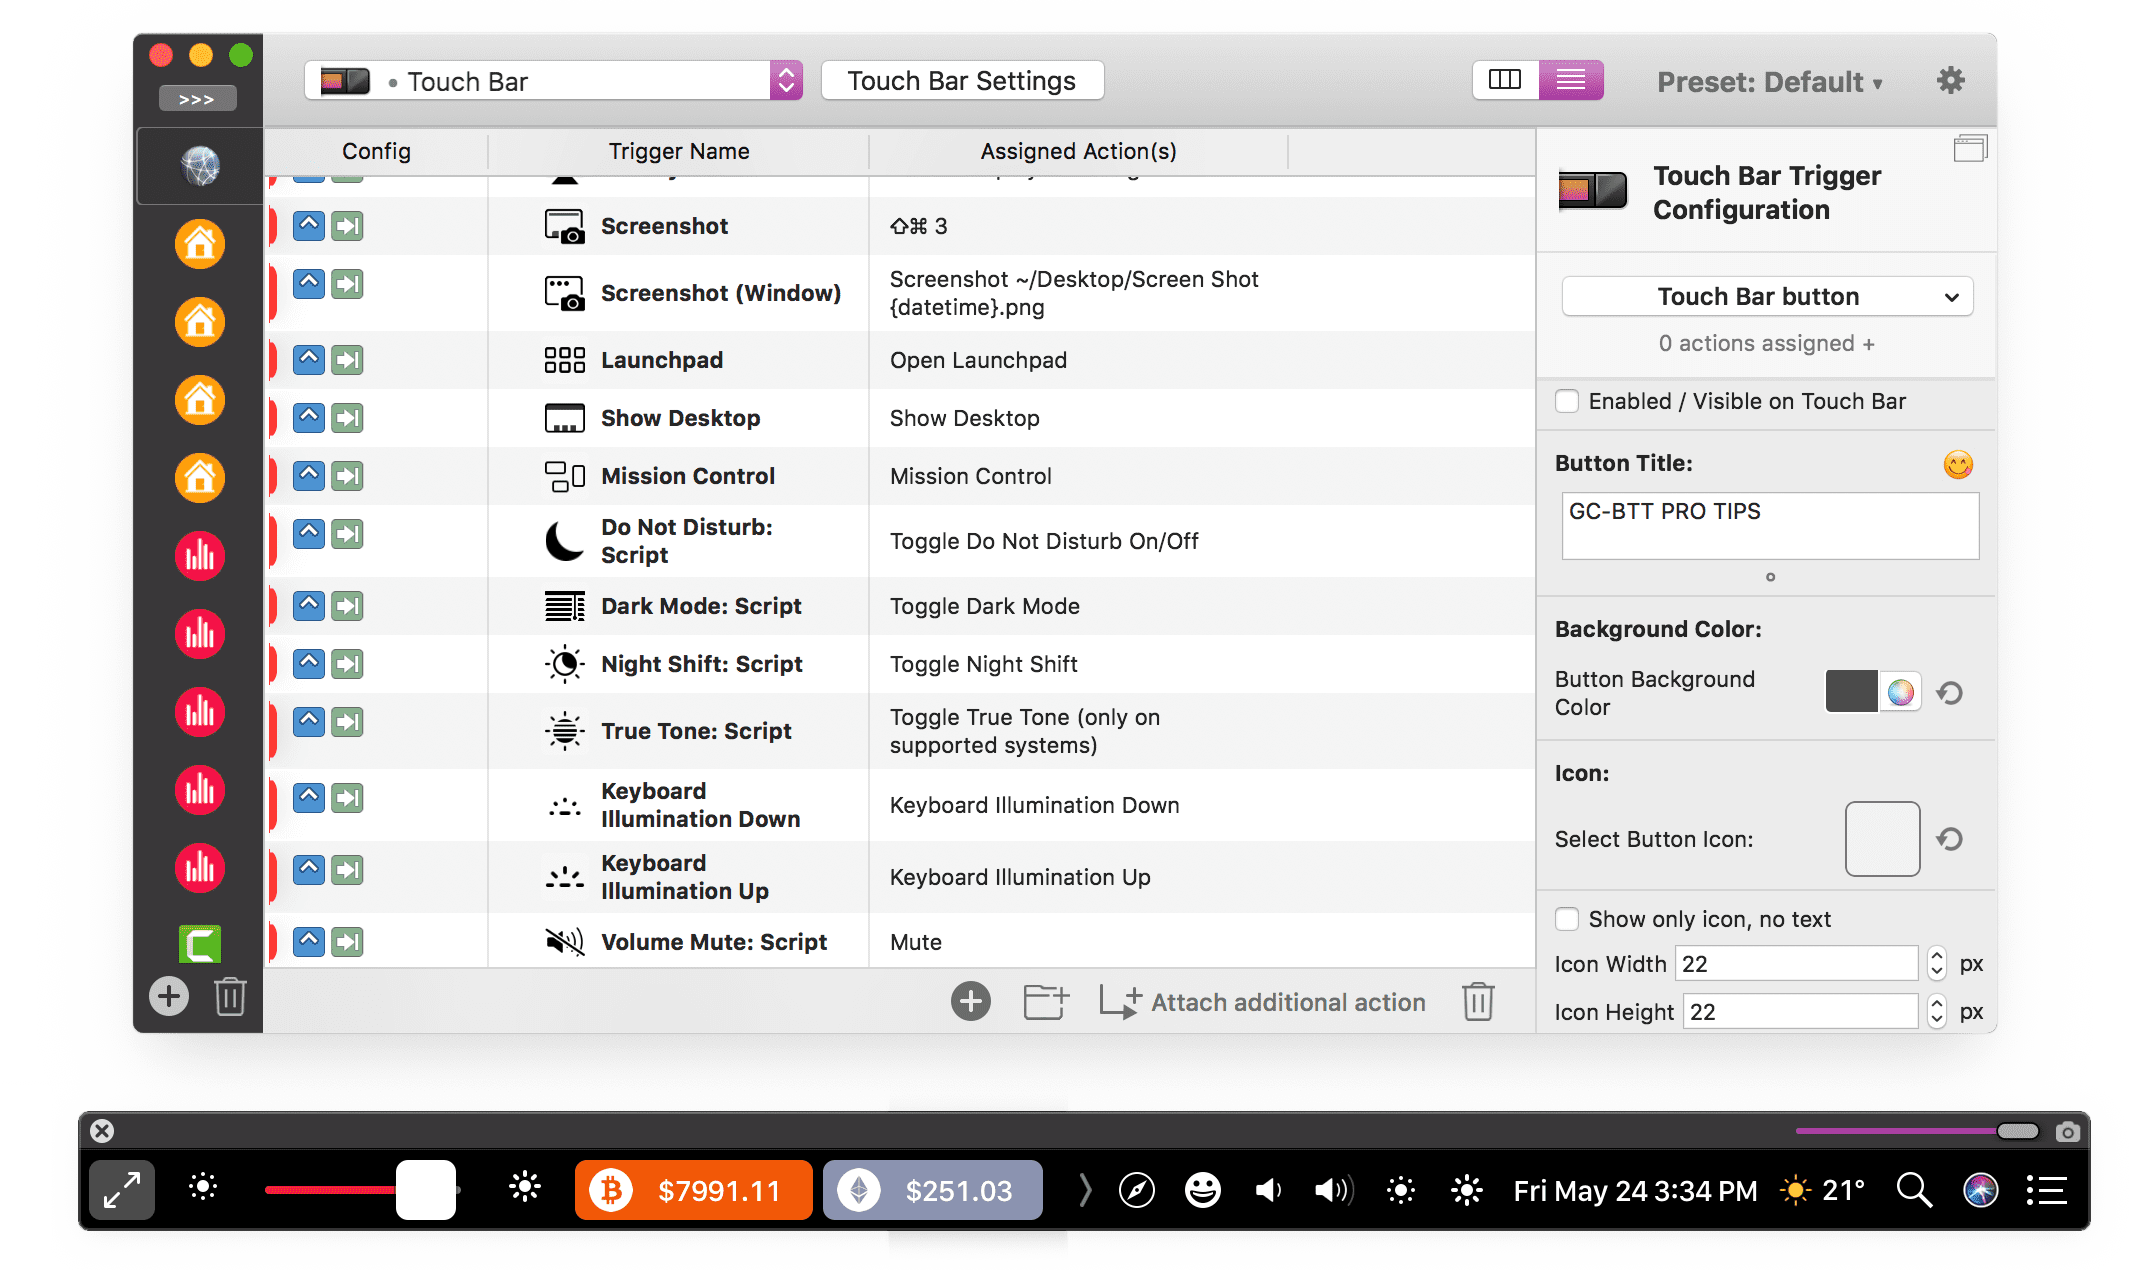2133x1270 pixels.
Task: Tap the smiley emoji icon on the Touch Bar
Action: tap(1203, 1190)
